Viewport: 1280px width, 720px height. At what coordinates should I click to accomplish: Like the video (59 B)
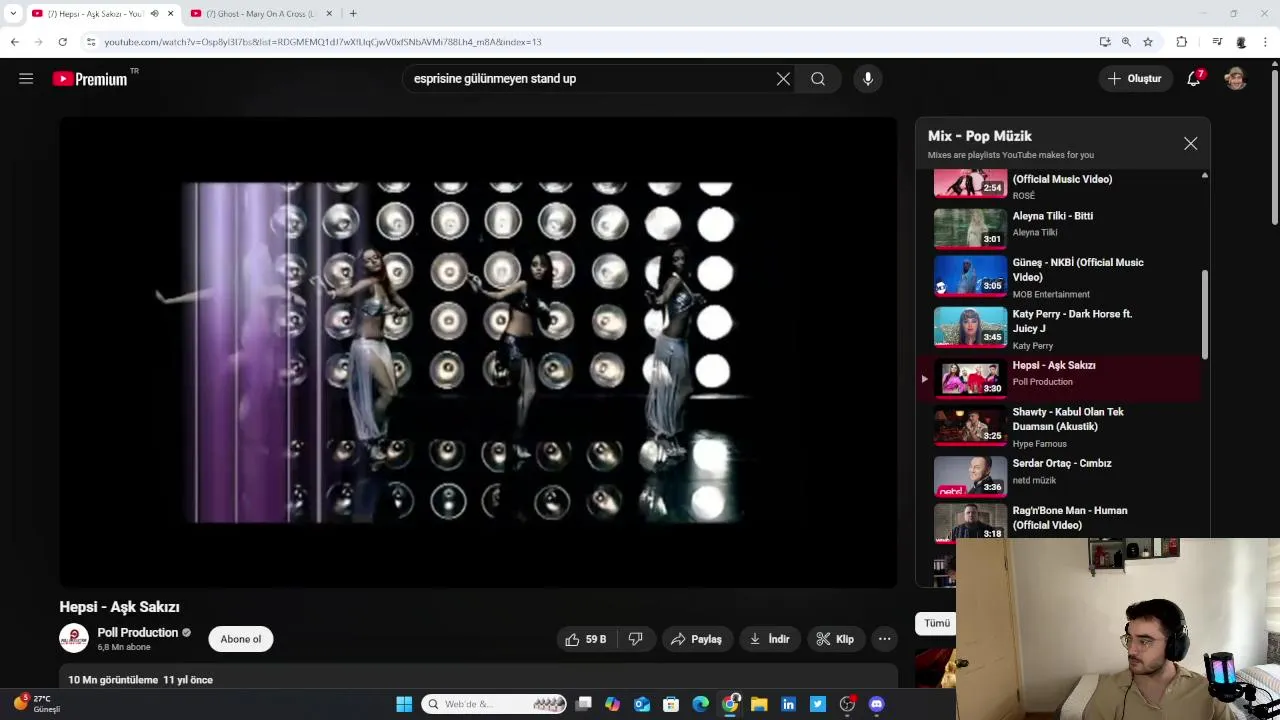[586, 639]
